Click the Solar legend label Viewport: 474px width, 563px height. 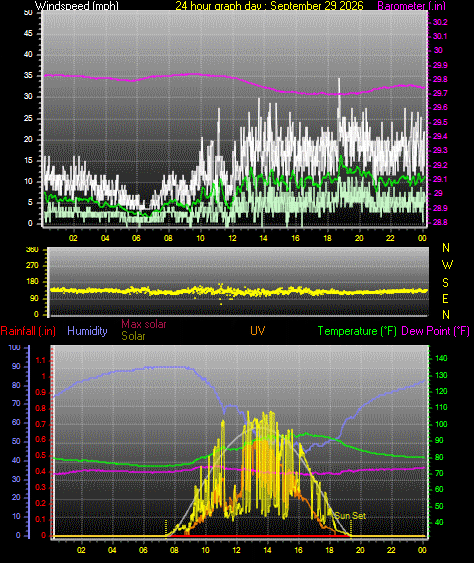(133, 336)
